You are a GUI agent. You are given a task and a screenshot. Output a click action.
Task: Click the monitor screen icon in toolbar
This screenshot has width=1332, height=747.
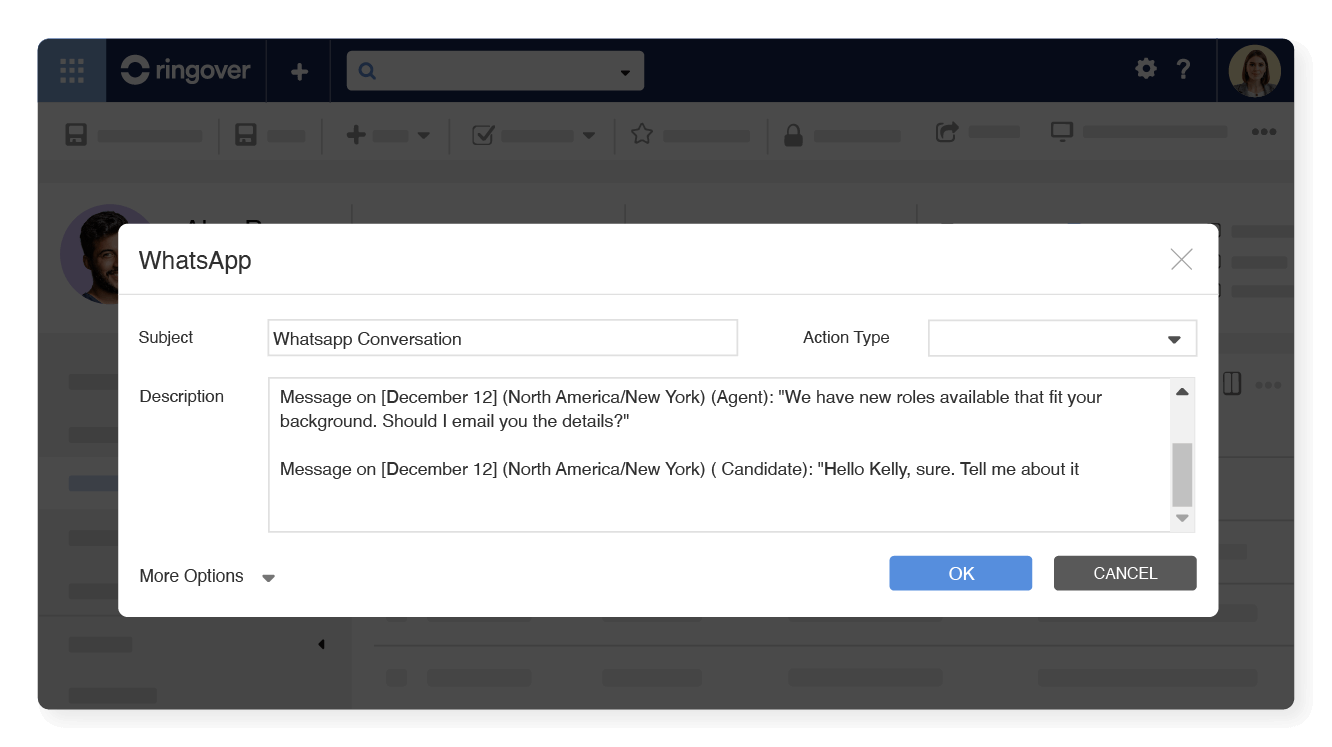pos(1061,132)
